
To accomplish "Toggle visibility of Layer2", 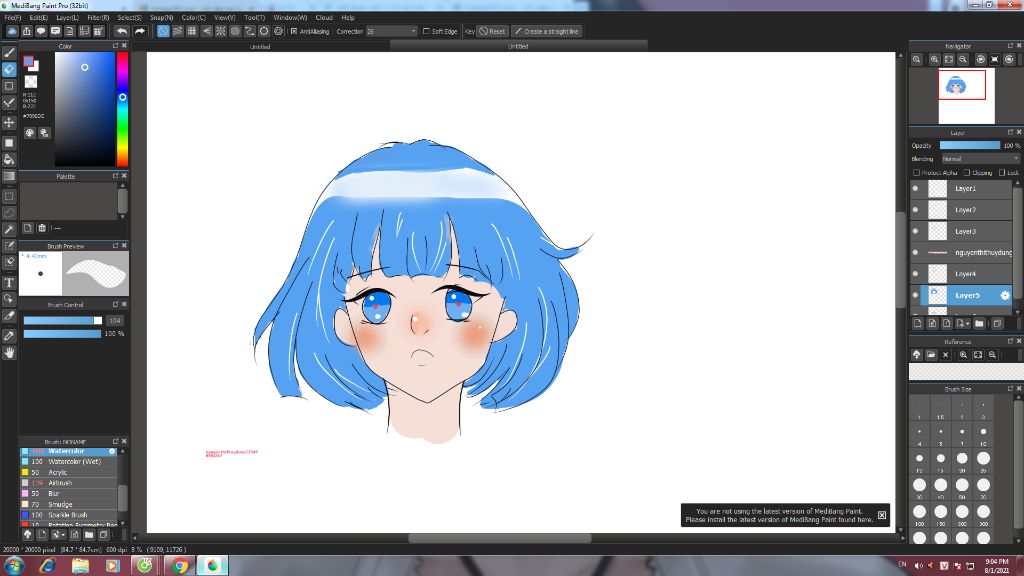I will (x=915, y=210).
